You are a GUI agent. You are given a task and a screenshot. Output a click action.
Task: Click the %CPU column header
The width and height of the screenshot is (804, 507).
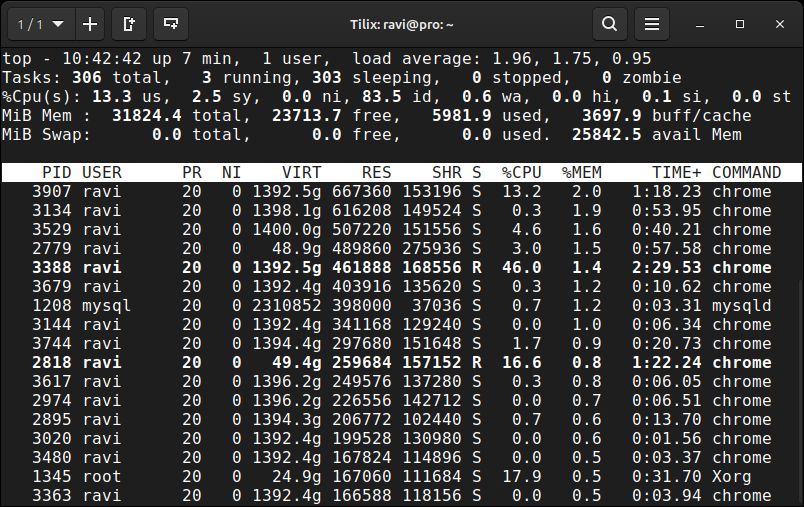click(521, 172)
